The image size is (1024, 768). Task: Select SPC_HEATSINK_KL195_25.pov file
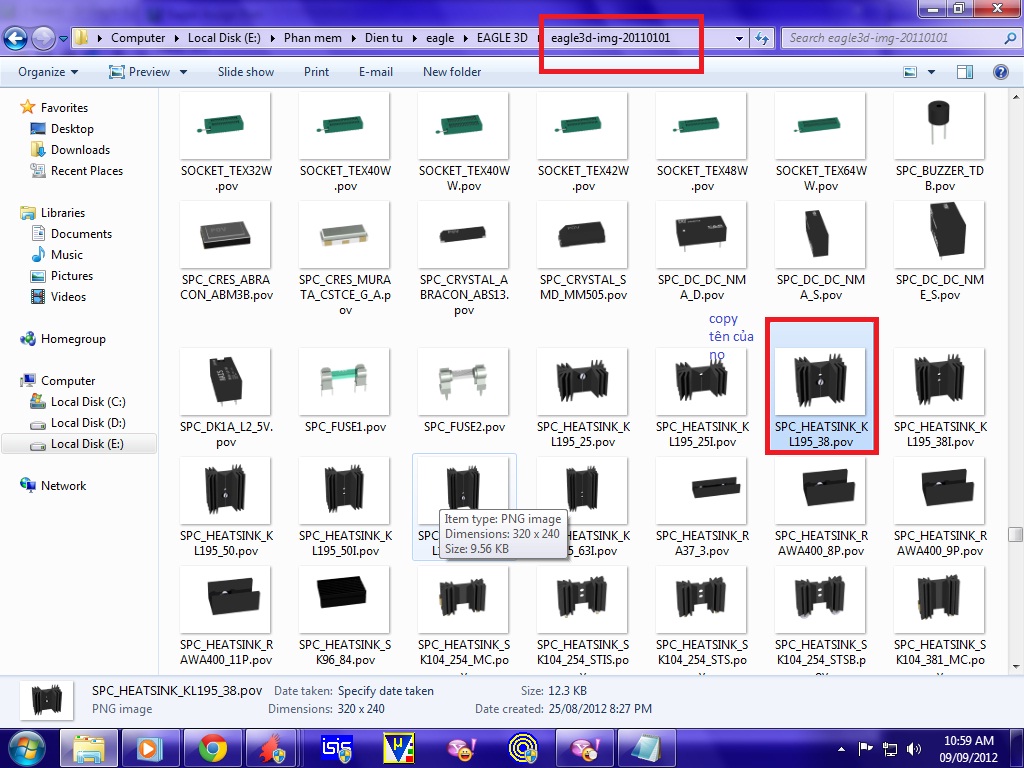click(583, 398)
